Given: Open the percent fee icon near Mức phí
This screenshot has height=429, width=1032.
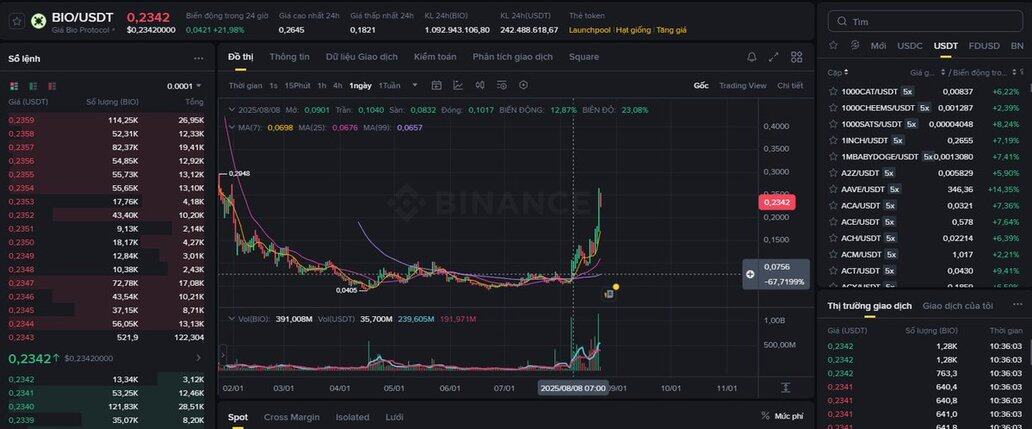Looking at the screenshot, I should [765, 416].
